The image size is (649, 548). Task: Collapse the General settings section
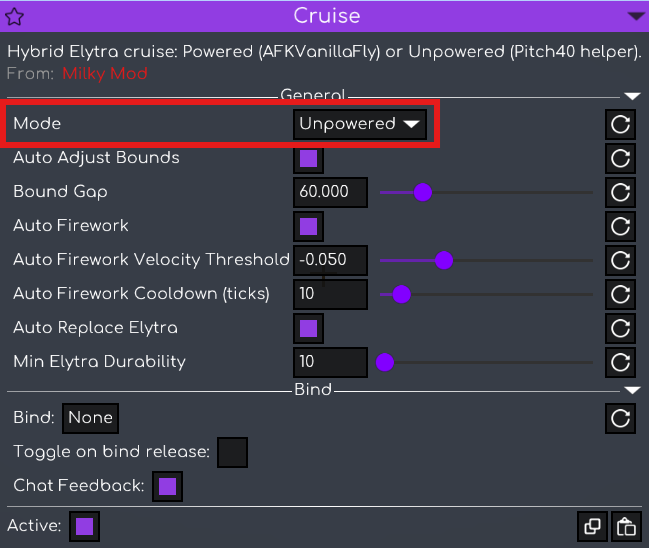(632, 96)
